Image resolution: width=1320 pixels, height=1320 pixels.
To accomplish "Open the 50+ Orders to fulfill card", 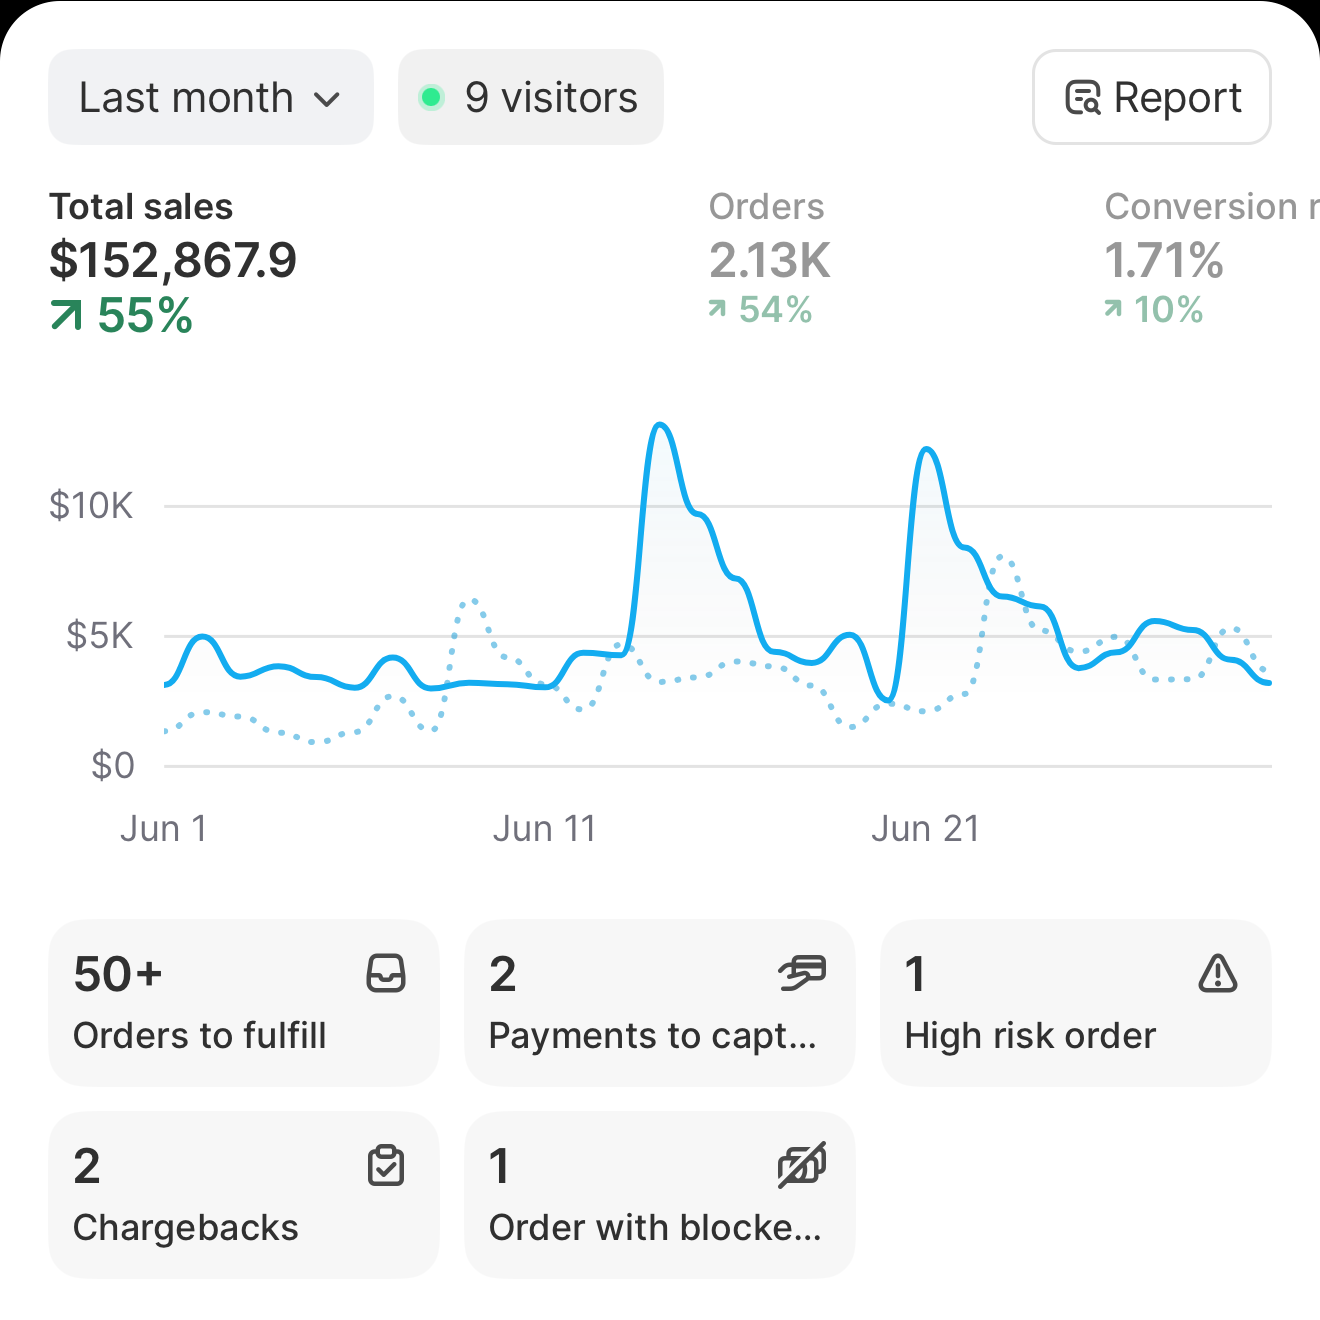I will (243, 1003).
